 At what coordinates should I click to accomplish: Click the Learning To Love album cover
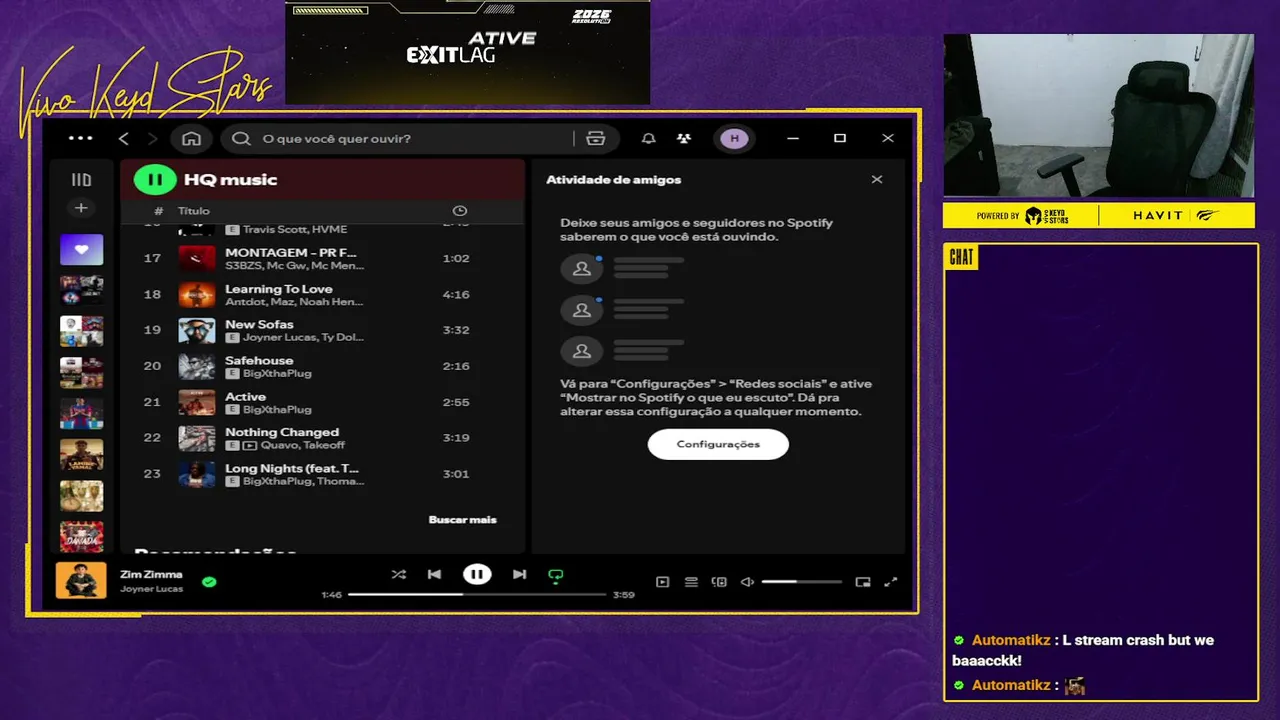point(197,294)
